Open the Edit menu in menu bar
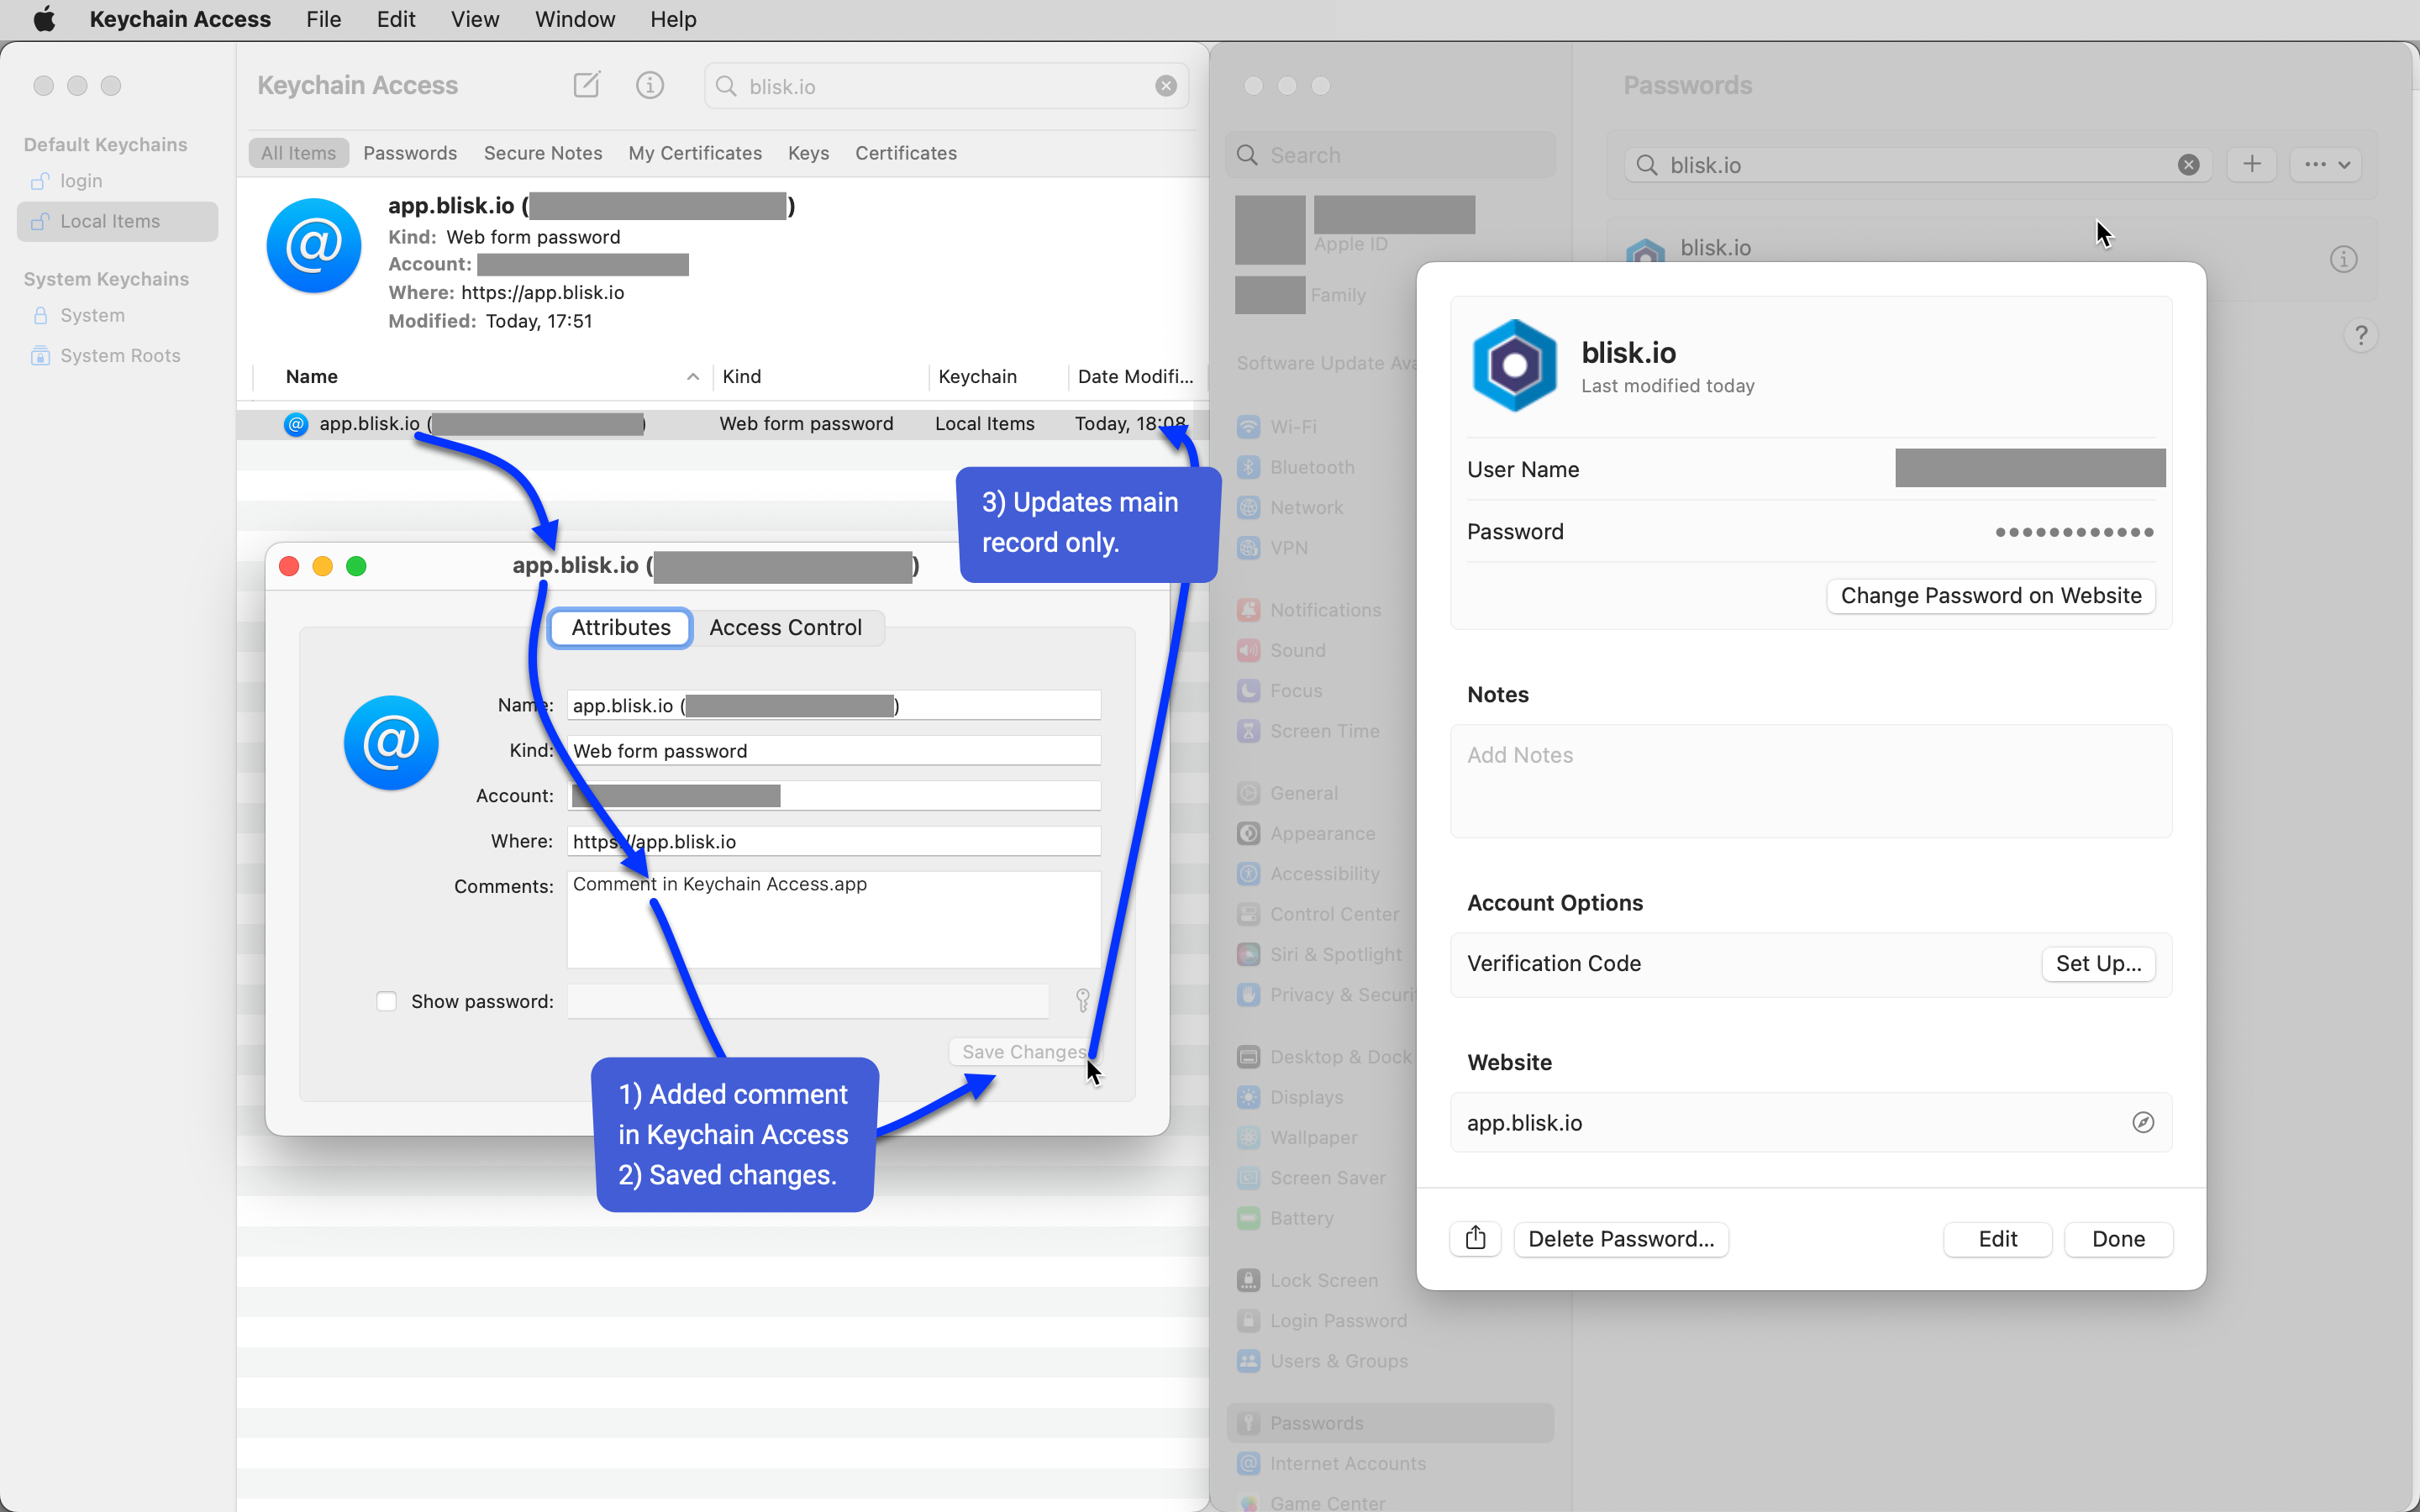Screen dimensions: 2420x1512 pos(396,19)
